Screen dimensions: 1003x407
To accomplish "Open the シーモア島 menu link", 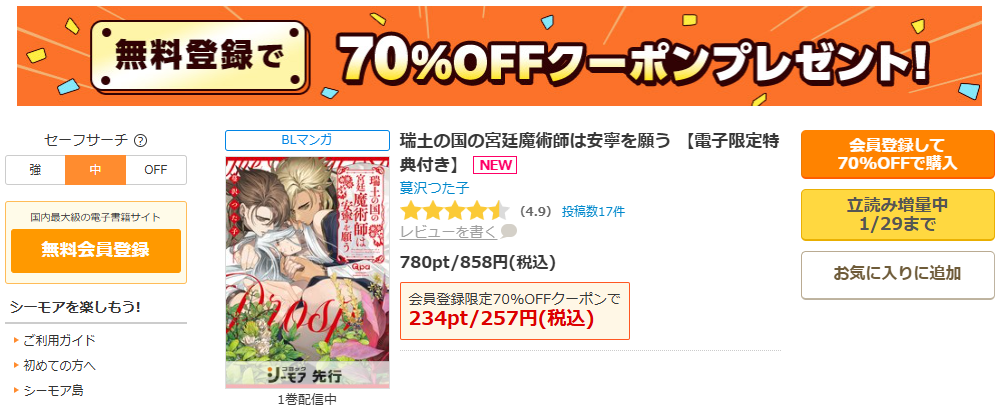I will 53,390.
